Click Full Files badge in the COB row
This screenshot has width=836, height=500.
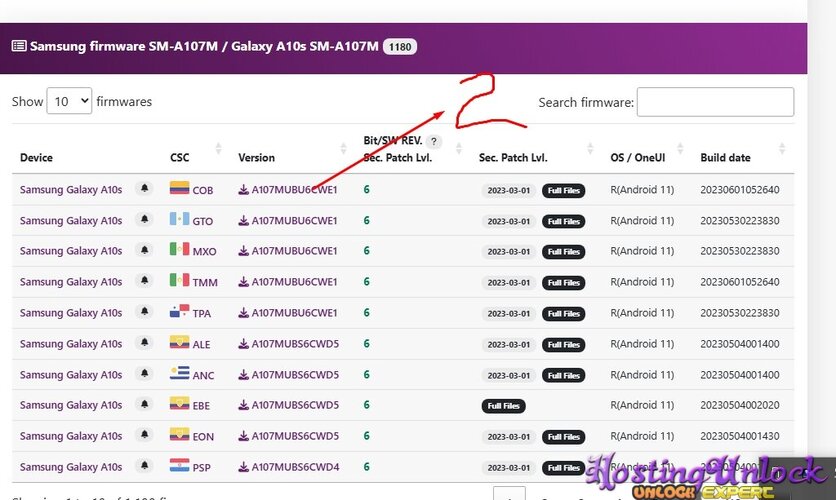pos(564,191)
